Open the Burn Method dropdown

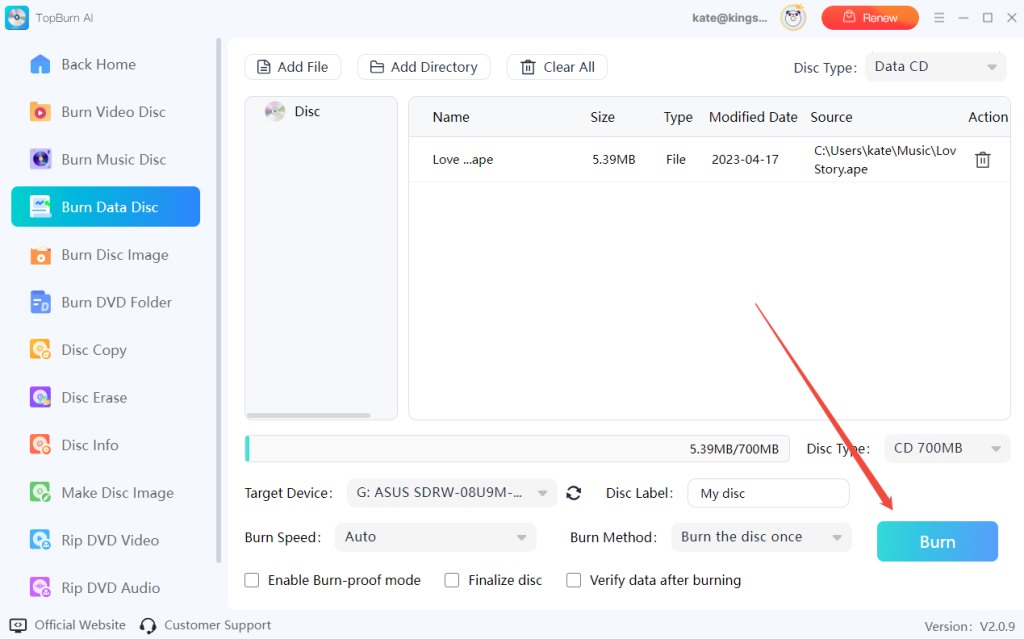pyautogui.click(x=761, y=537)
